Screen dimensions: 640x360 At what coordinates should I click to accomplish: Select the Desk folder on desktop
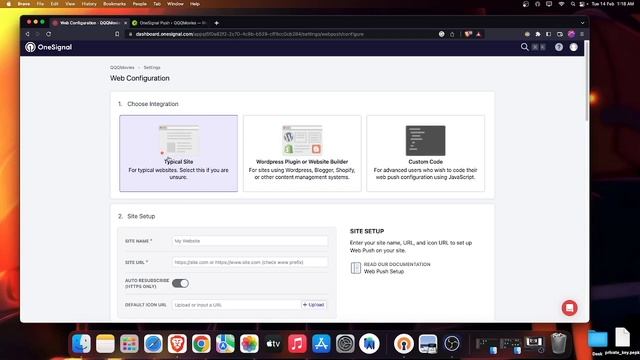coord(598,343)
